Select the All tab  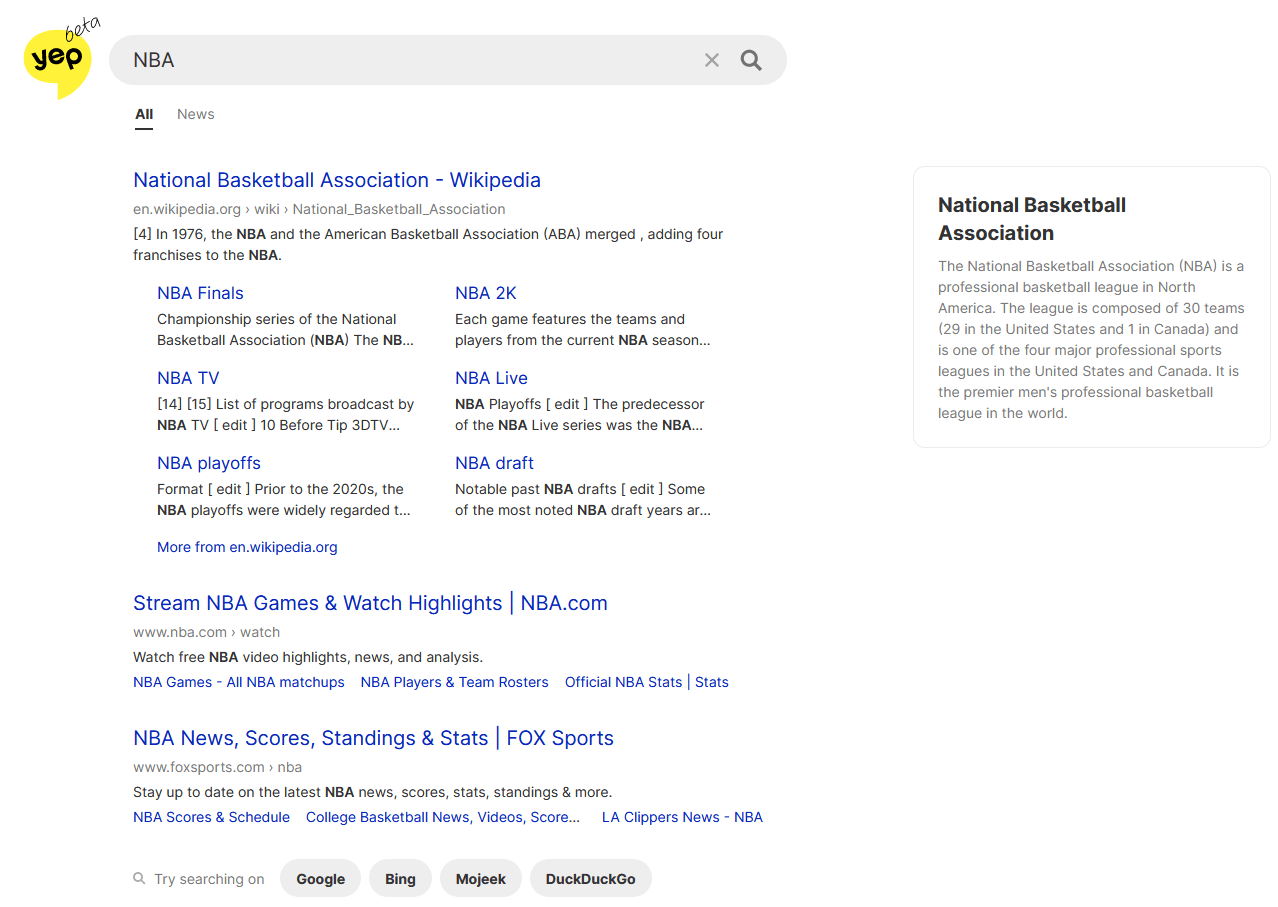(144, 114)
